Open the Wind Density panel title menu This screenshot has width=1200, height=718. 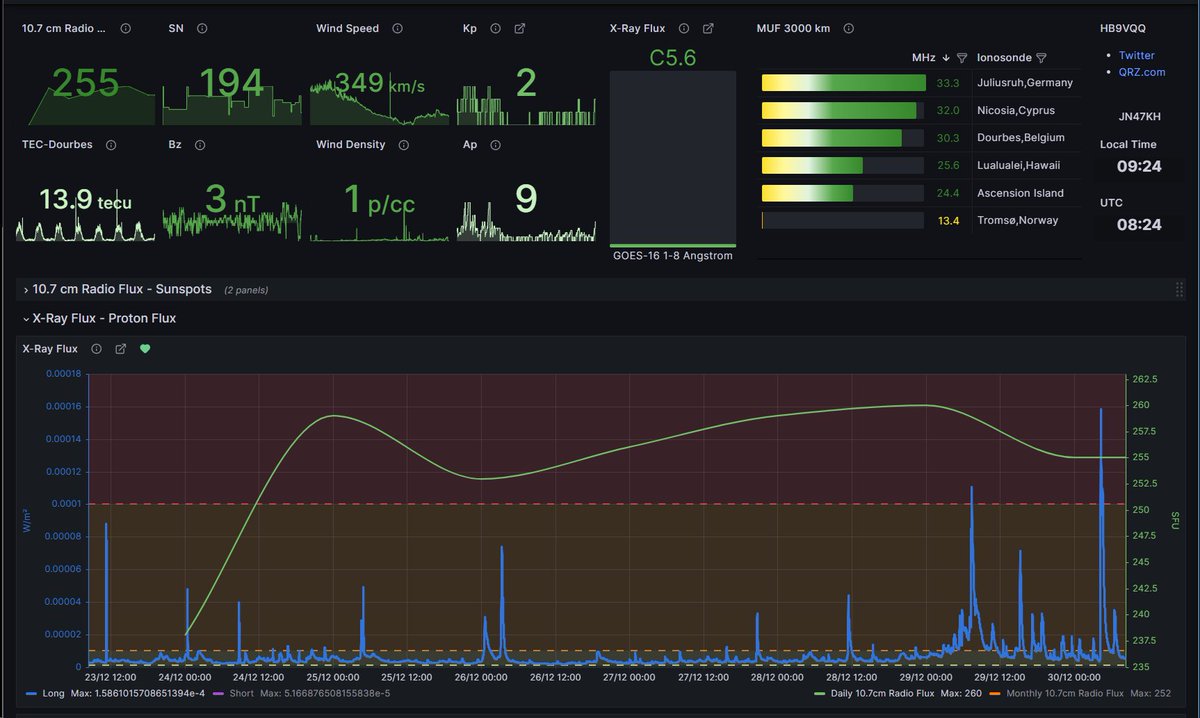[351, 145]
